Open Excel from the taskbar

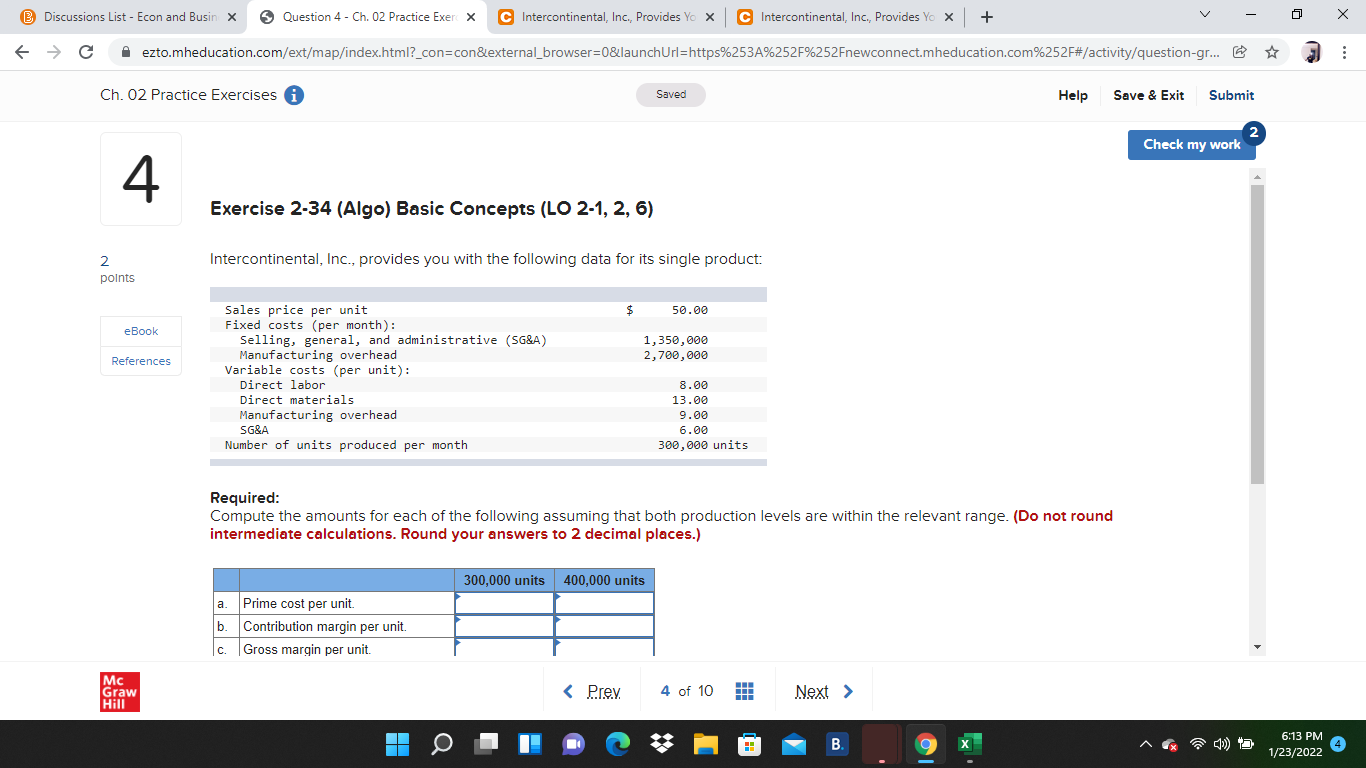[967, 744]
